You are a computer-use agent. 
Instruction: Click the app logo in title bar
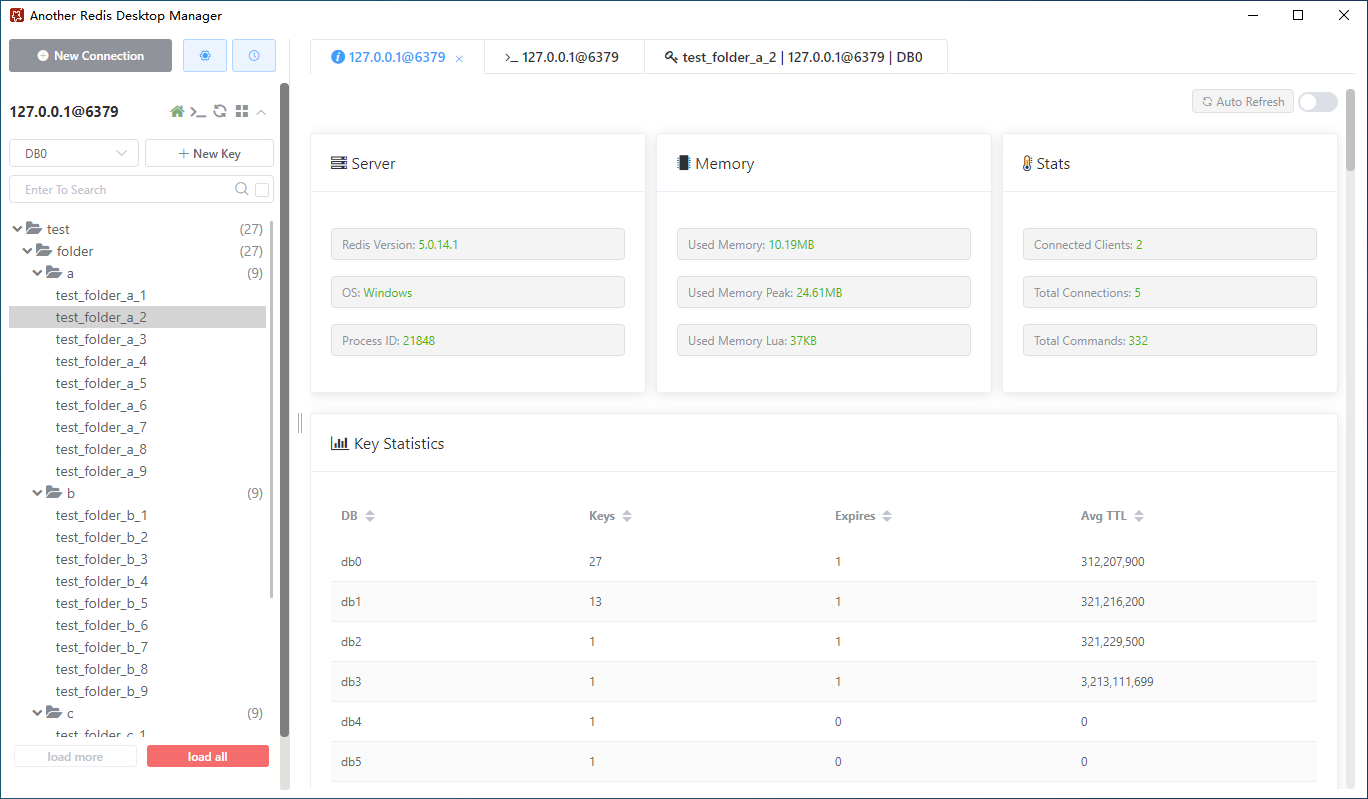(16, 15)
